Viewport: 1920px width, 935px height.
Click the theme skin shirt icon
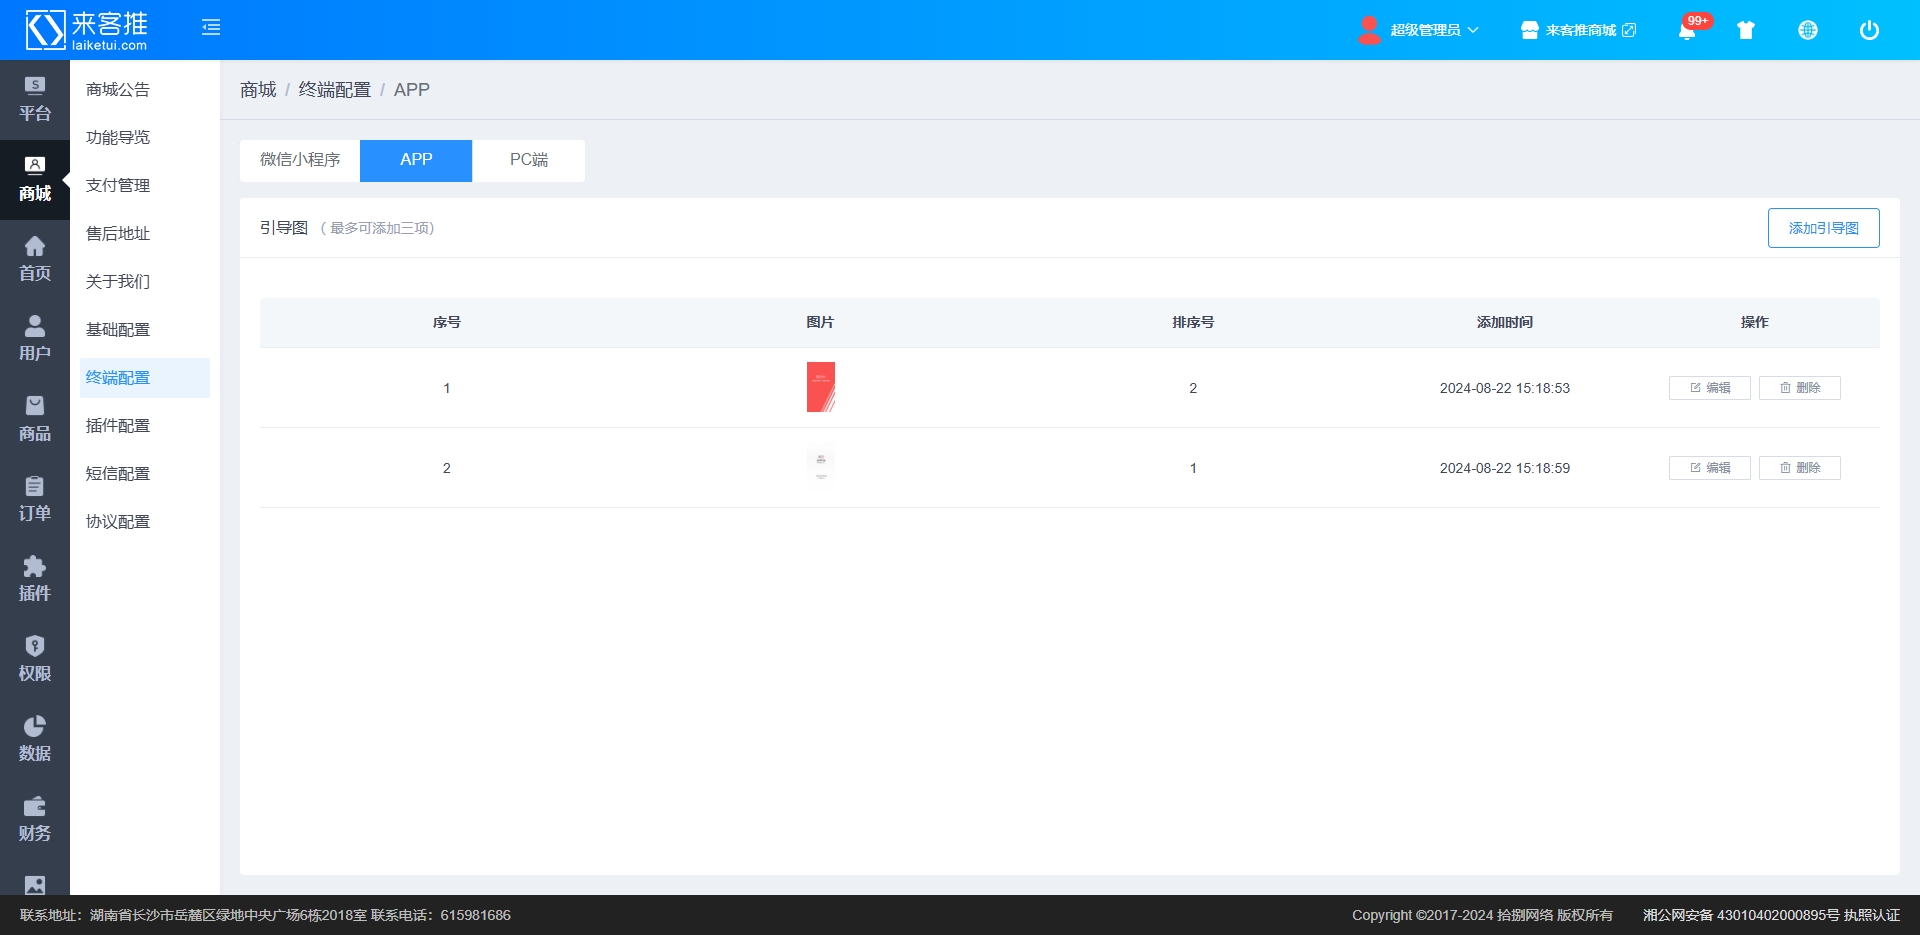point(1746,30)
